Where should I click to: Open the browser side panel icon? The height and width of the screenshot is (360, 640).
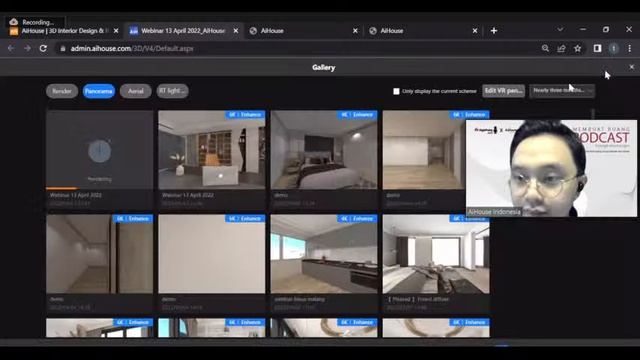click(598, 49)
